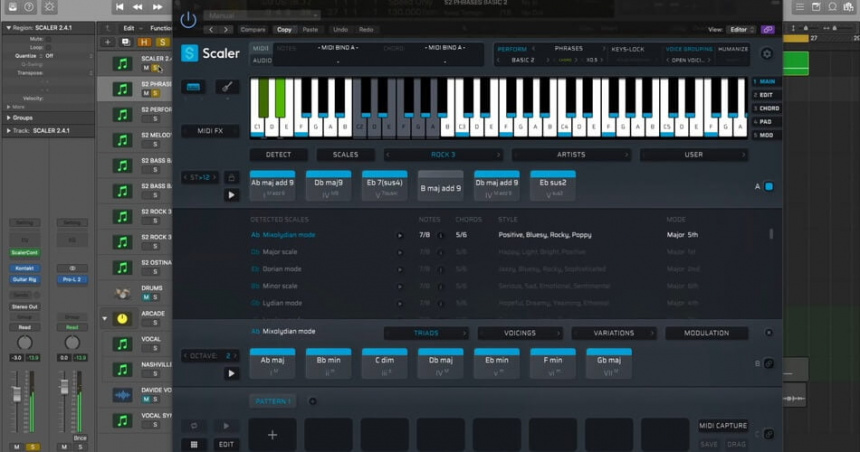Open the TRIADS chord type dropdown
This screenshot has height=452, width=860.
click(x=426, y=333)
